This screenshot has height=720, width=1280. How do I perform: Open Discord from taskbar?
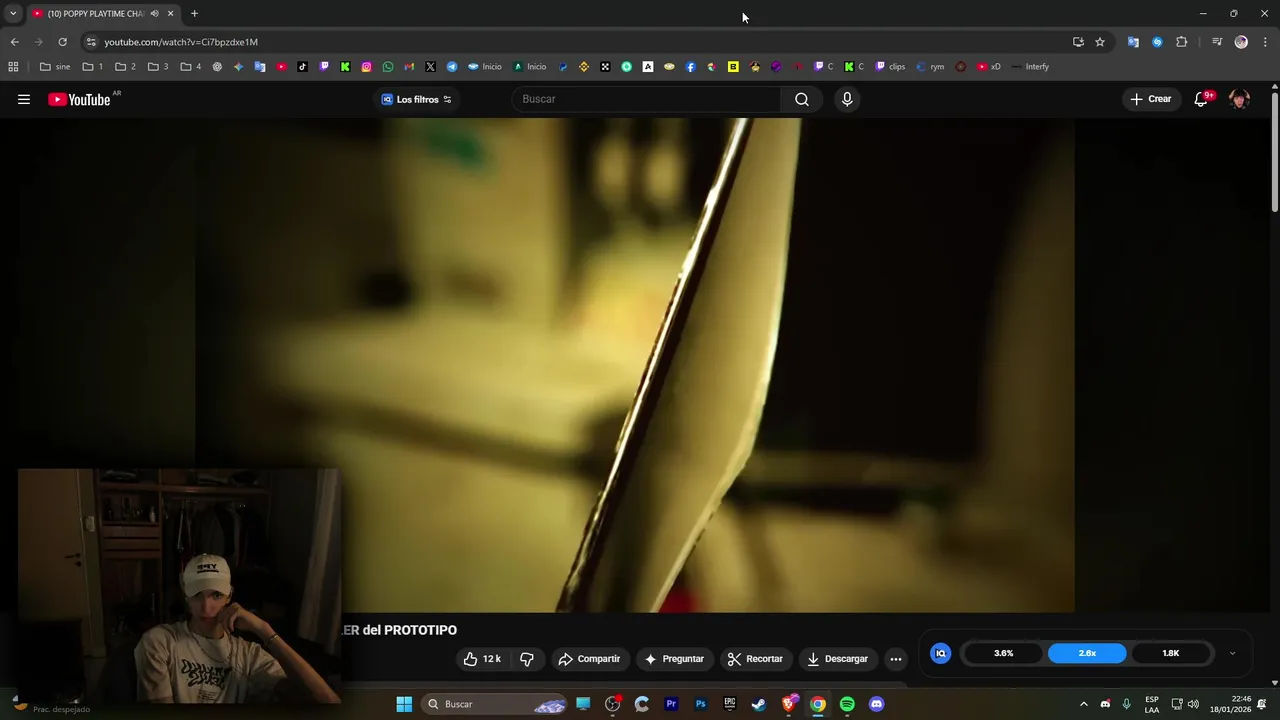[x=877, y=704]
